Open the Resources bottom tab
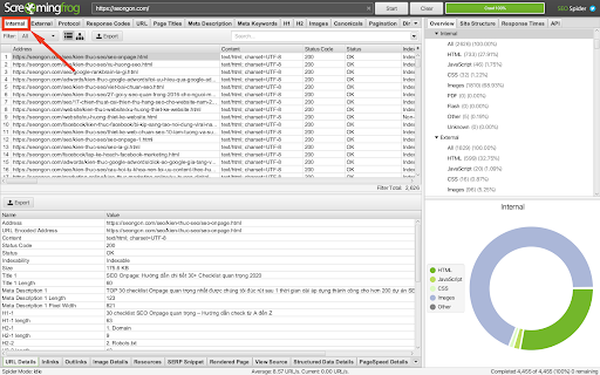The image size is (600, 375). (147, 362)
